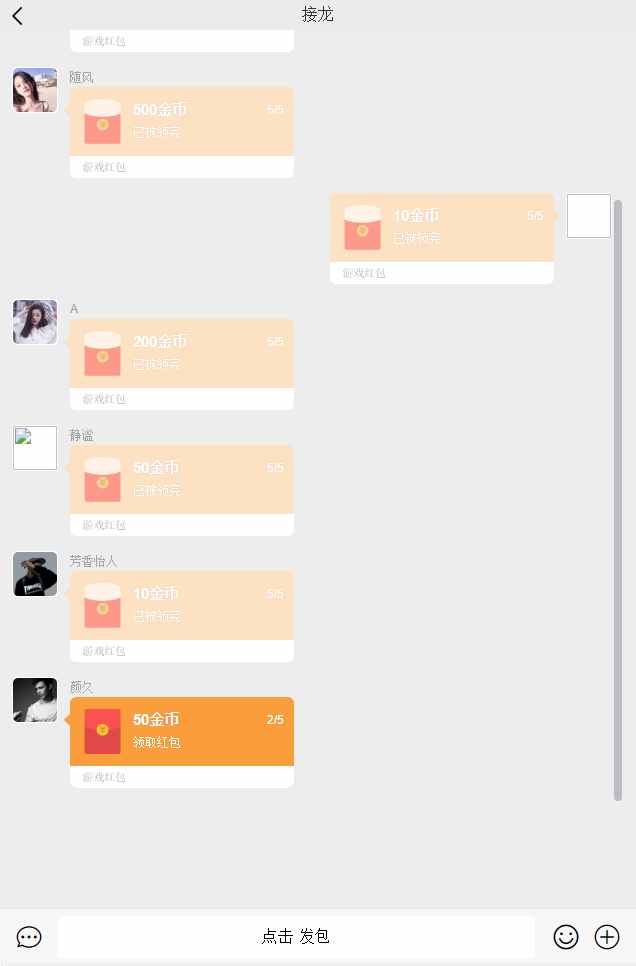Click the envelope icon in your own 10金币 packet
The height and width of the screenshot is (966, 636).
click(362, 227)
